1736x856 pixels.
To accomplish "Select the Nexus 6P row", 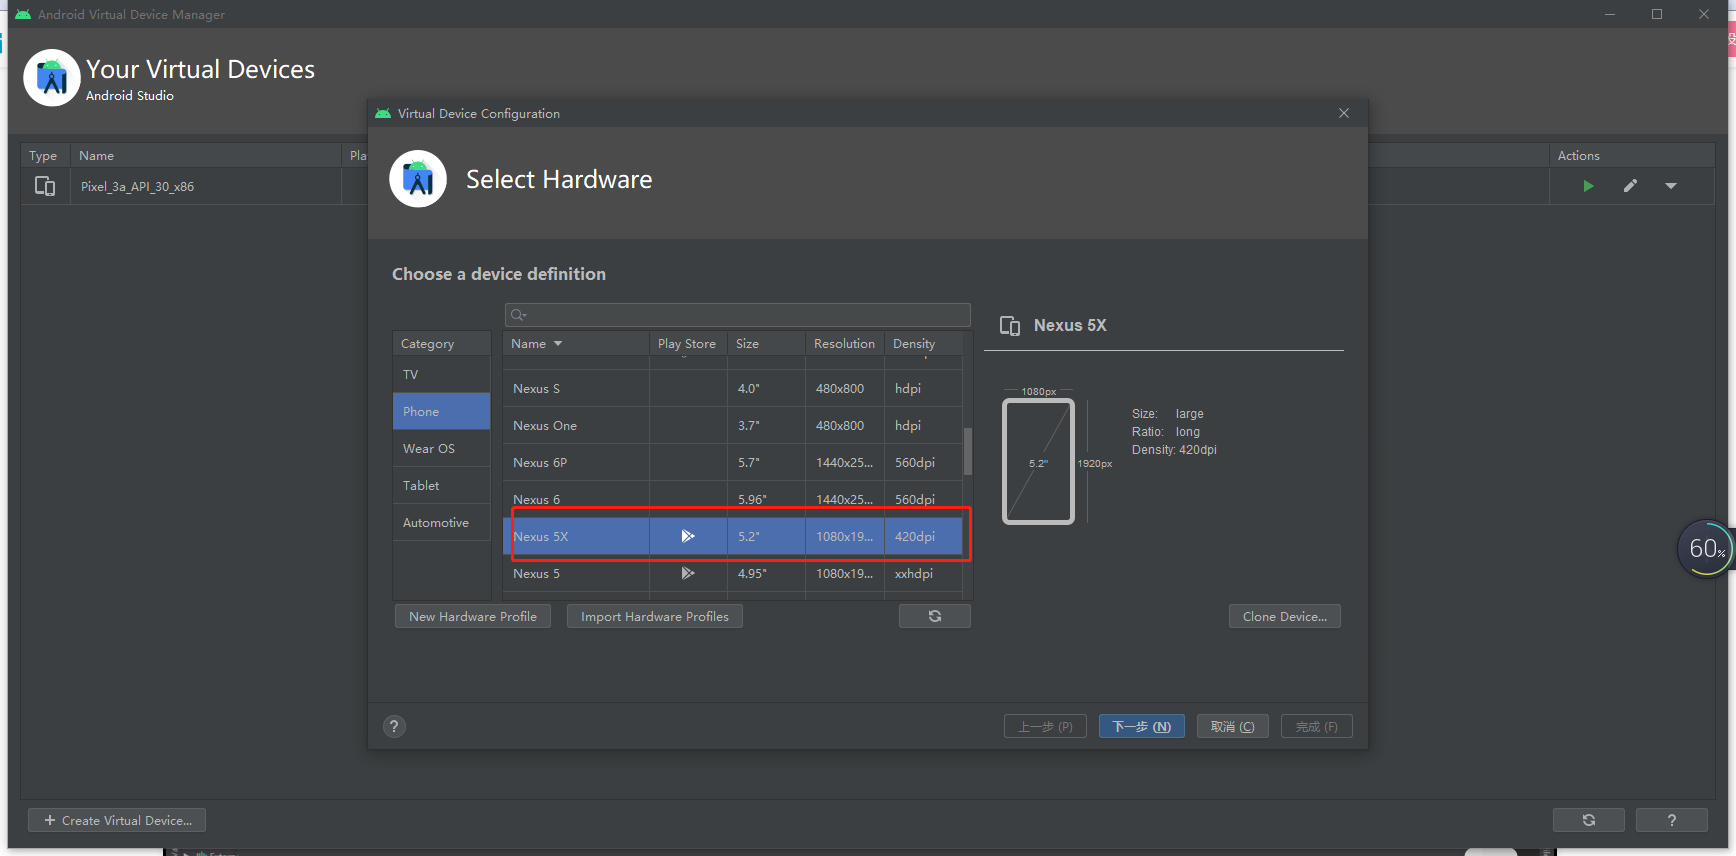I will (732, 462).
